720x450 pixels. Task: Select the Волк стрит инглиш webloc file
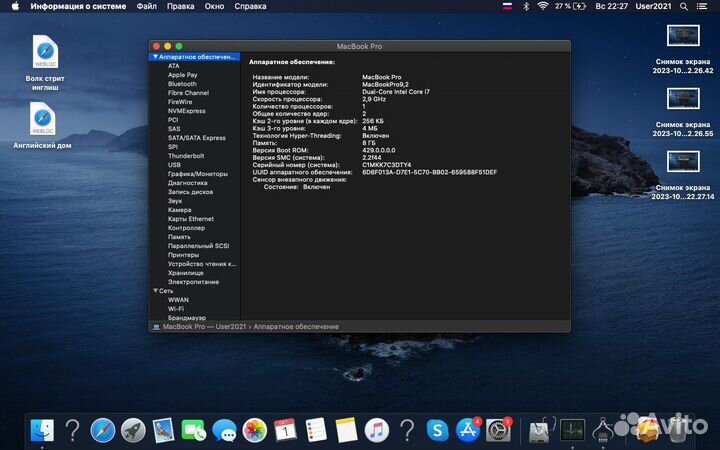(45, 63)
